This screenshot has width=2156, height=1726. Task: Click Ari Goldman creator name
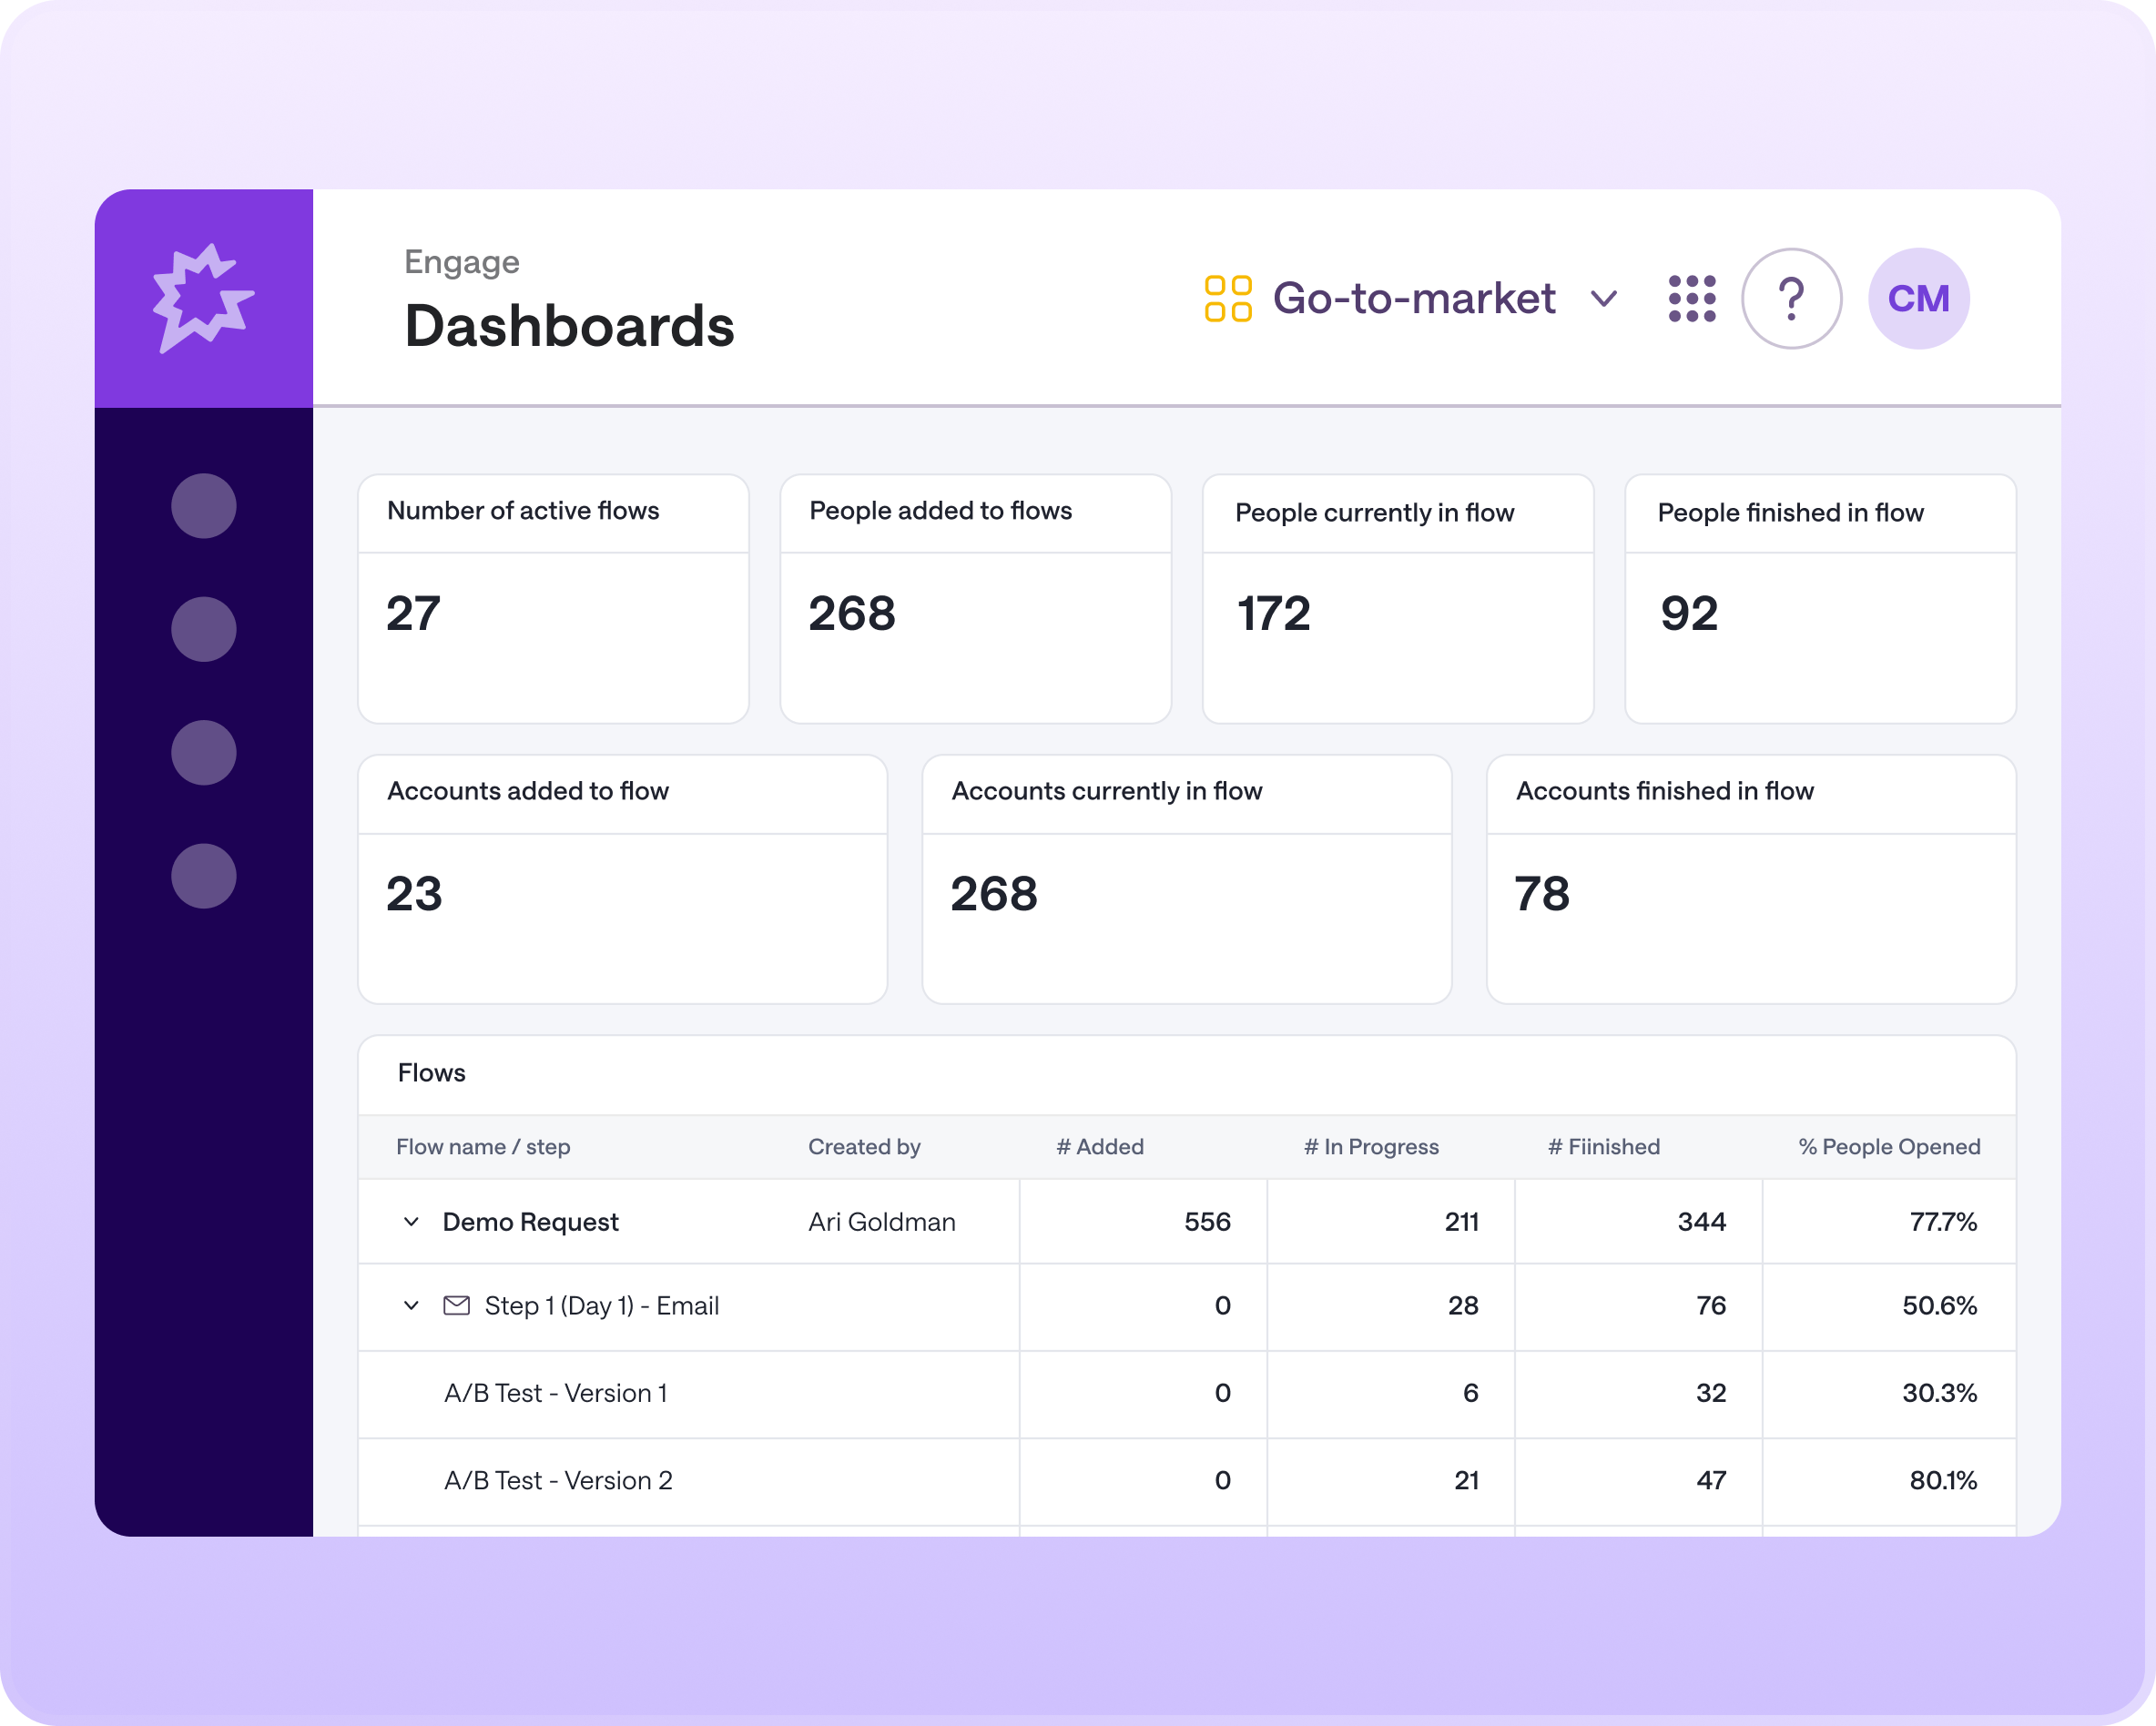[882, 1221]
